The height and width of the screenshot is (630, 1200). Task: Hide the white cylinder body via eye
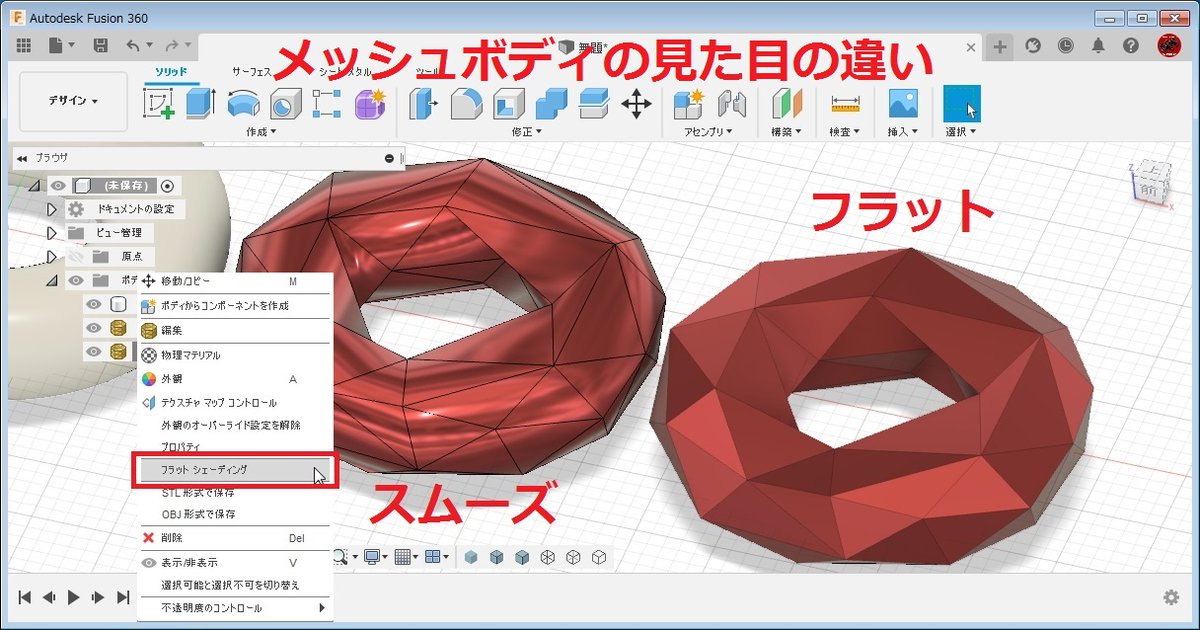(94, 305)
